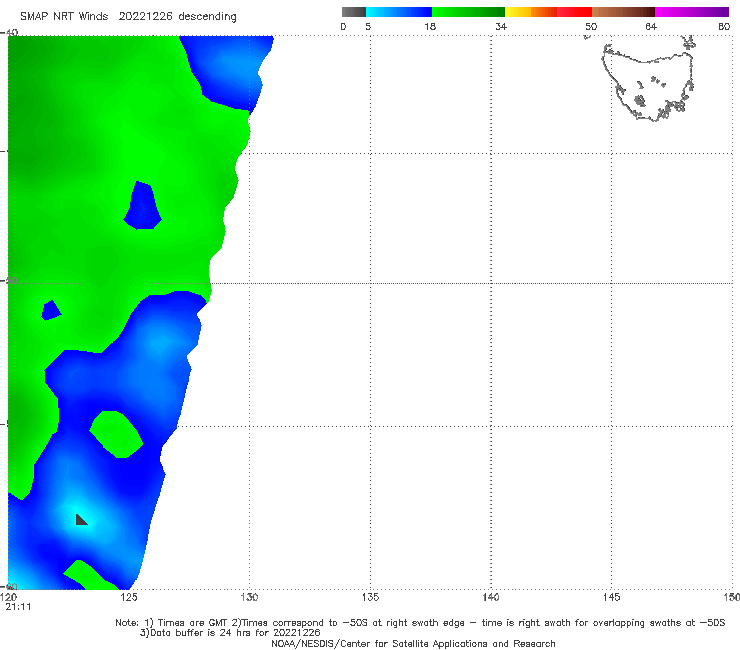Image resolution: width=740 pixels, height=650 pixels.
Task: Click the '130' longitude axis label
Action: (249, 598)
